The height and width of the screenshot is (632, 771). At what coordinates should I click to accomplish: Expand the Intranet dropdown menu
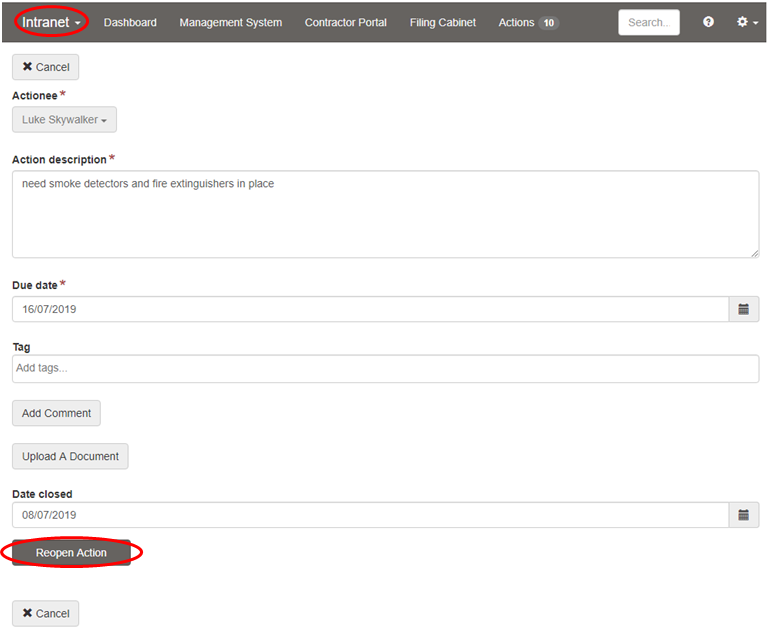[x=52, y=22]
